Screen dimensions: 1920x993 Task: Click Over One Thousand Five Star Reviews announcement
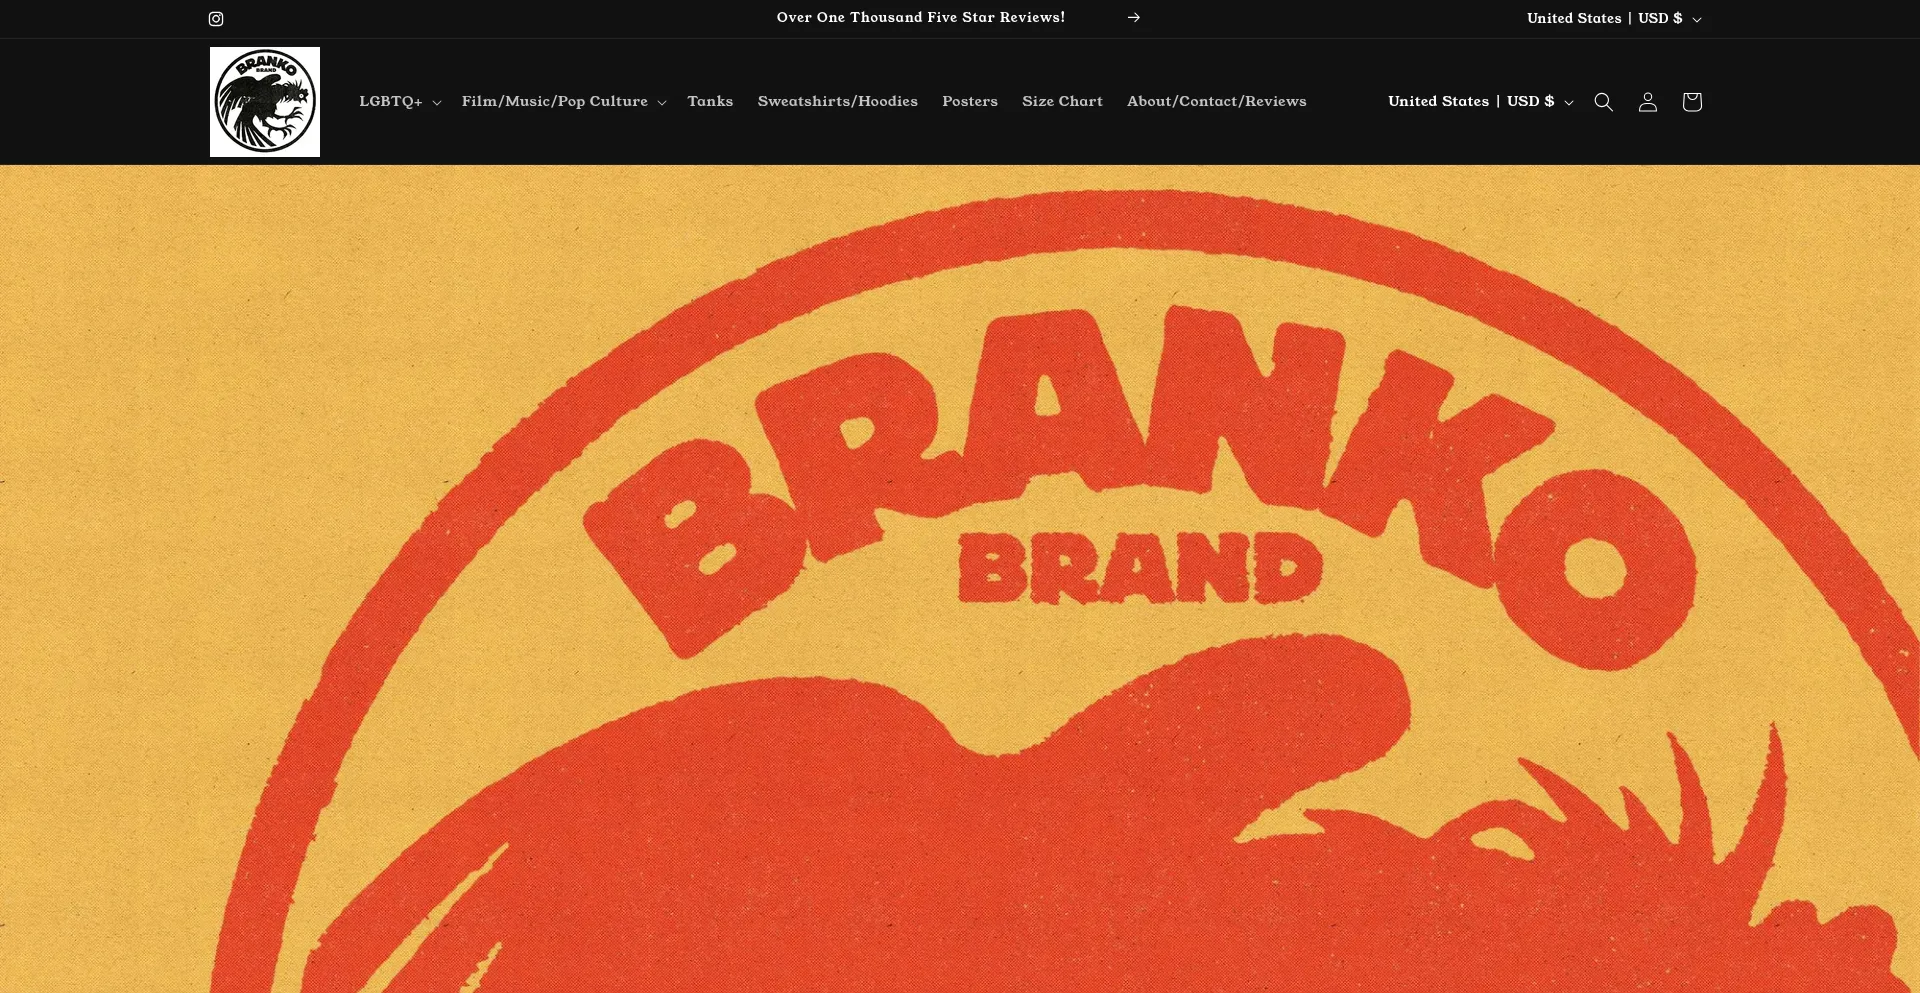point(921,17)
